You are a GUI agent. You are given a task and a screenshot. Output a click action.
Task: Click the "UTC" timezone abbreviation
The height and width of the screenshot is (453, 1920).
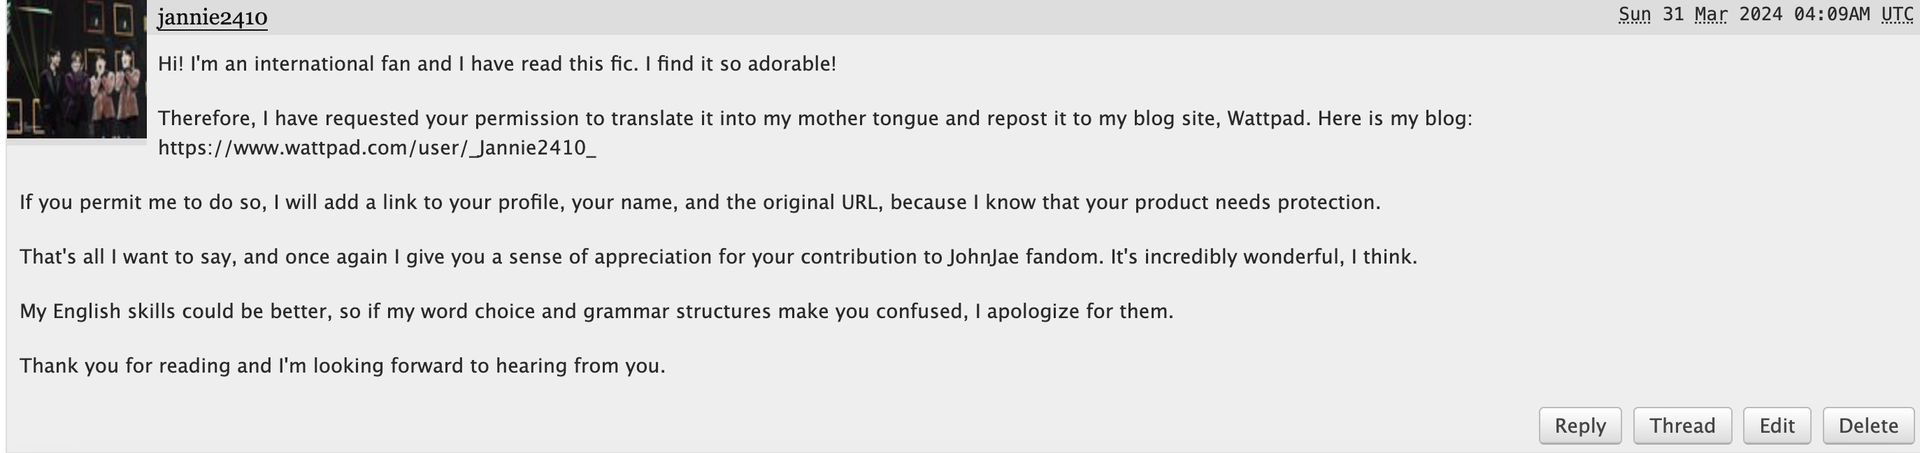pyautogui.click(x=1897, y=15)
